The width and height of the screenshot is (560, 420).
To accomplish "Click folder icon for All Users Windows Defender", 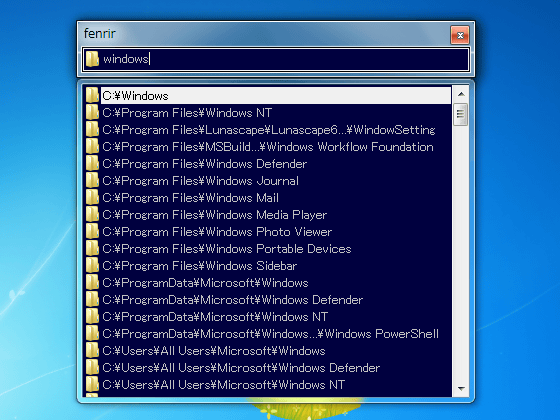I will click(x=92, y=368).
